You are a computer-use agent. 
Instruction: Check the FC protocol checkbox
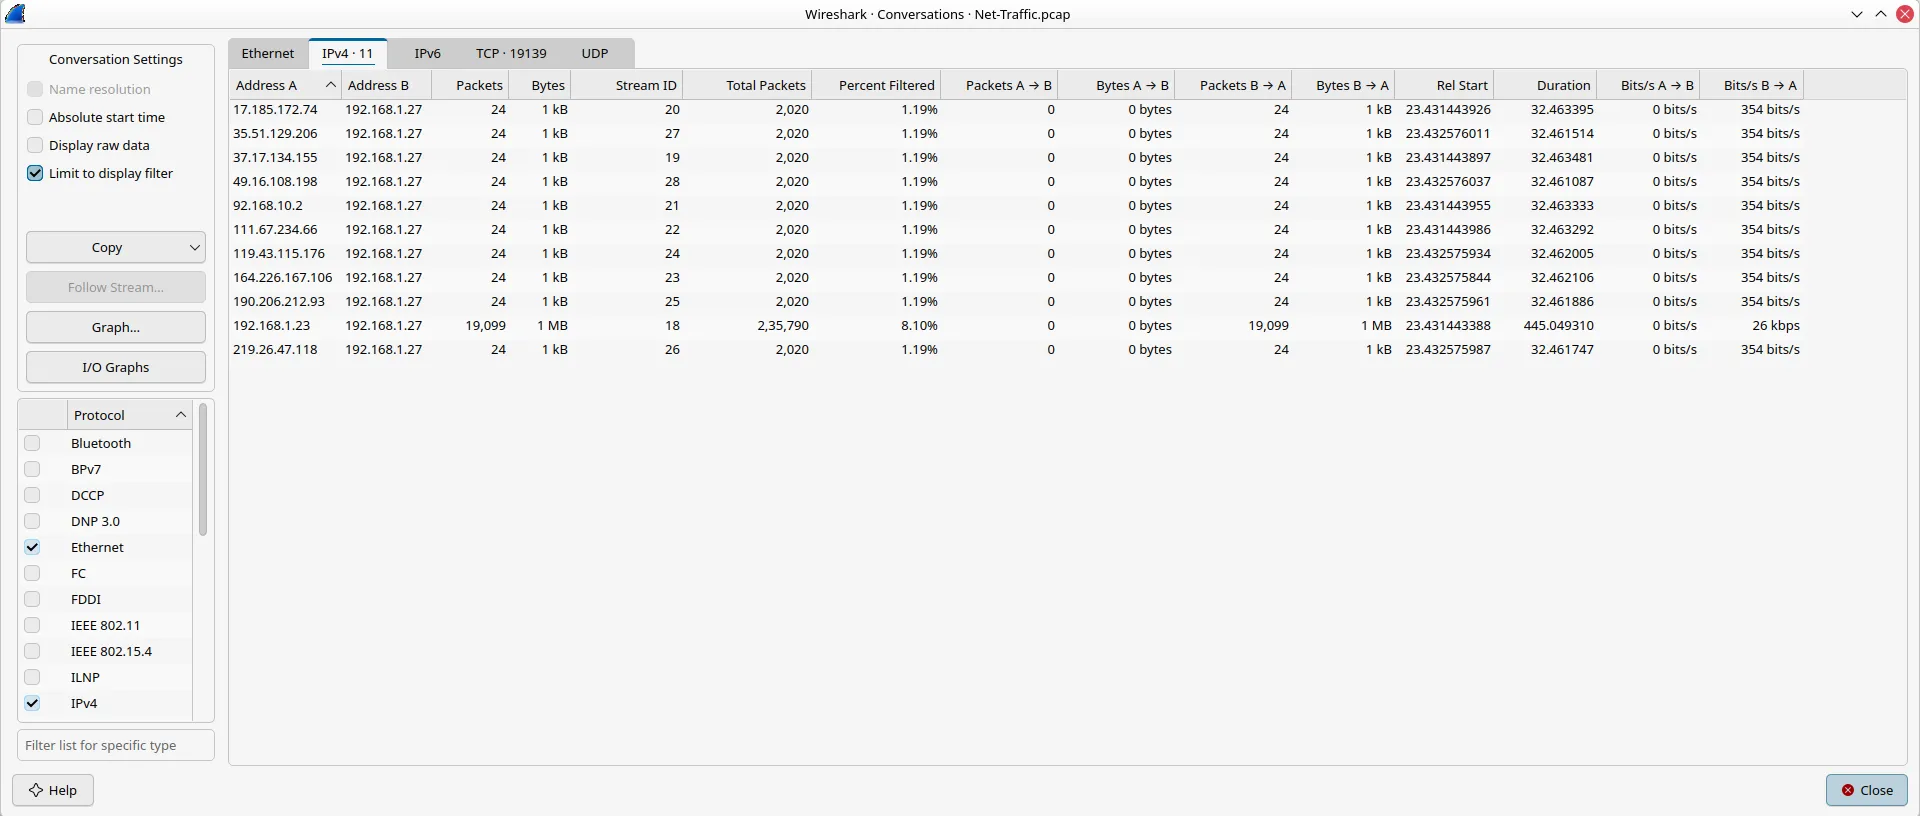[32, 573]
